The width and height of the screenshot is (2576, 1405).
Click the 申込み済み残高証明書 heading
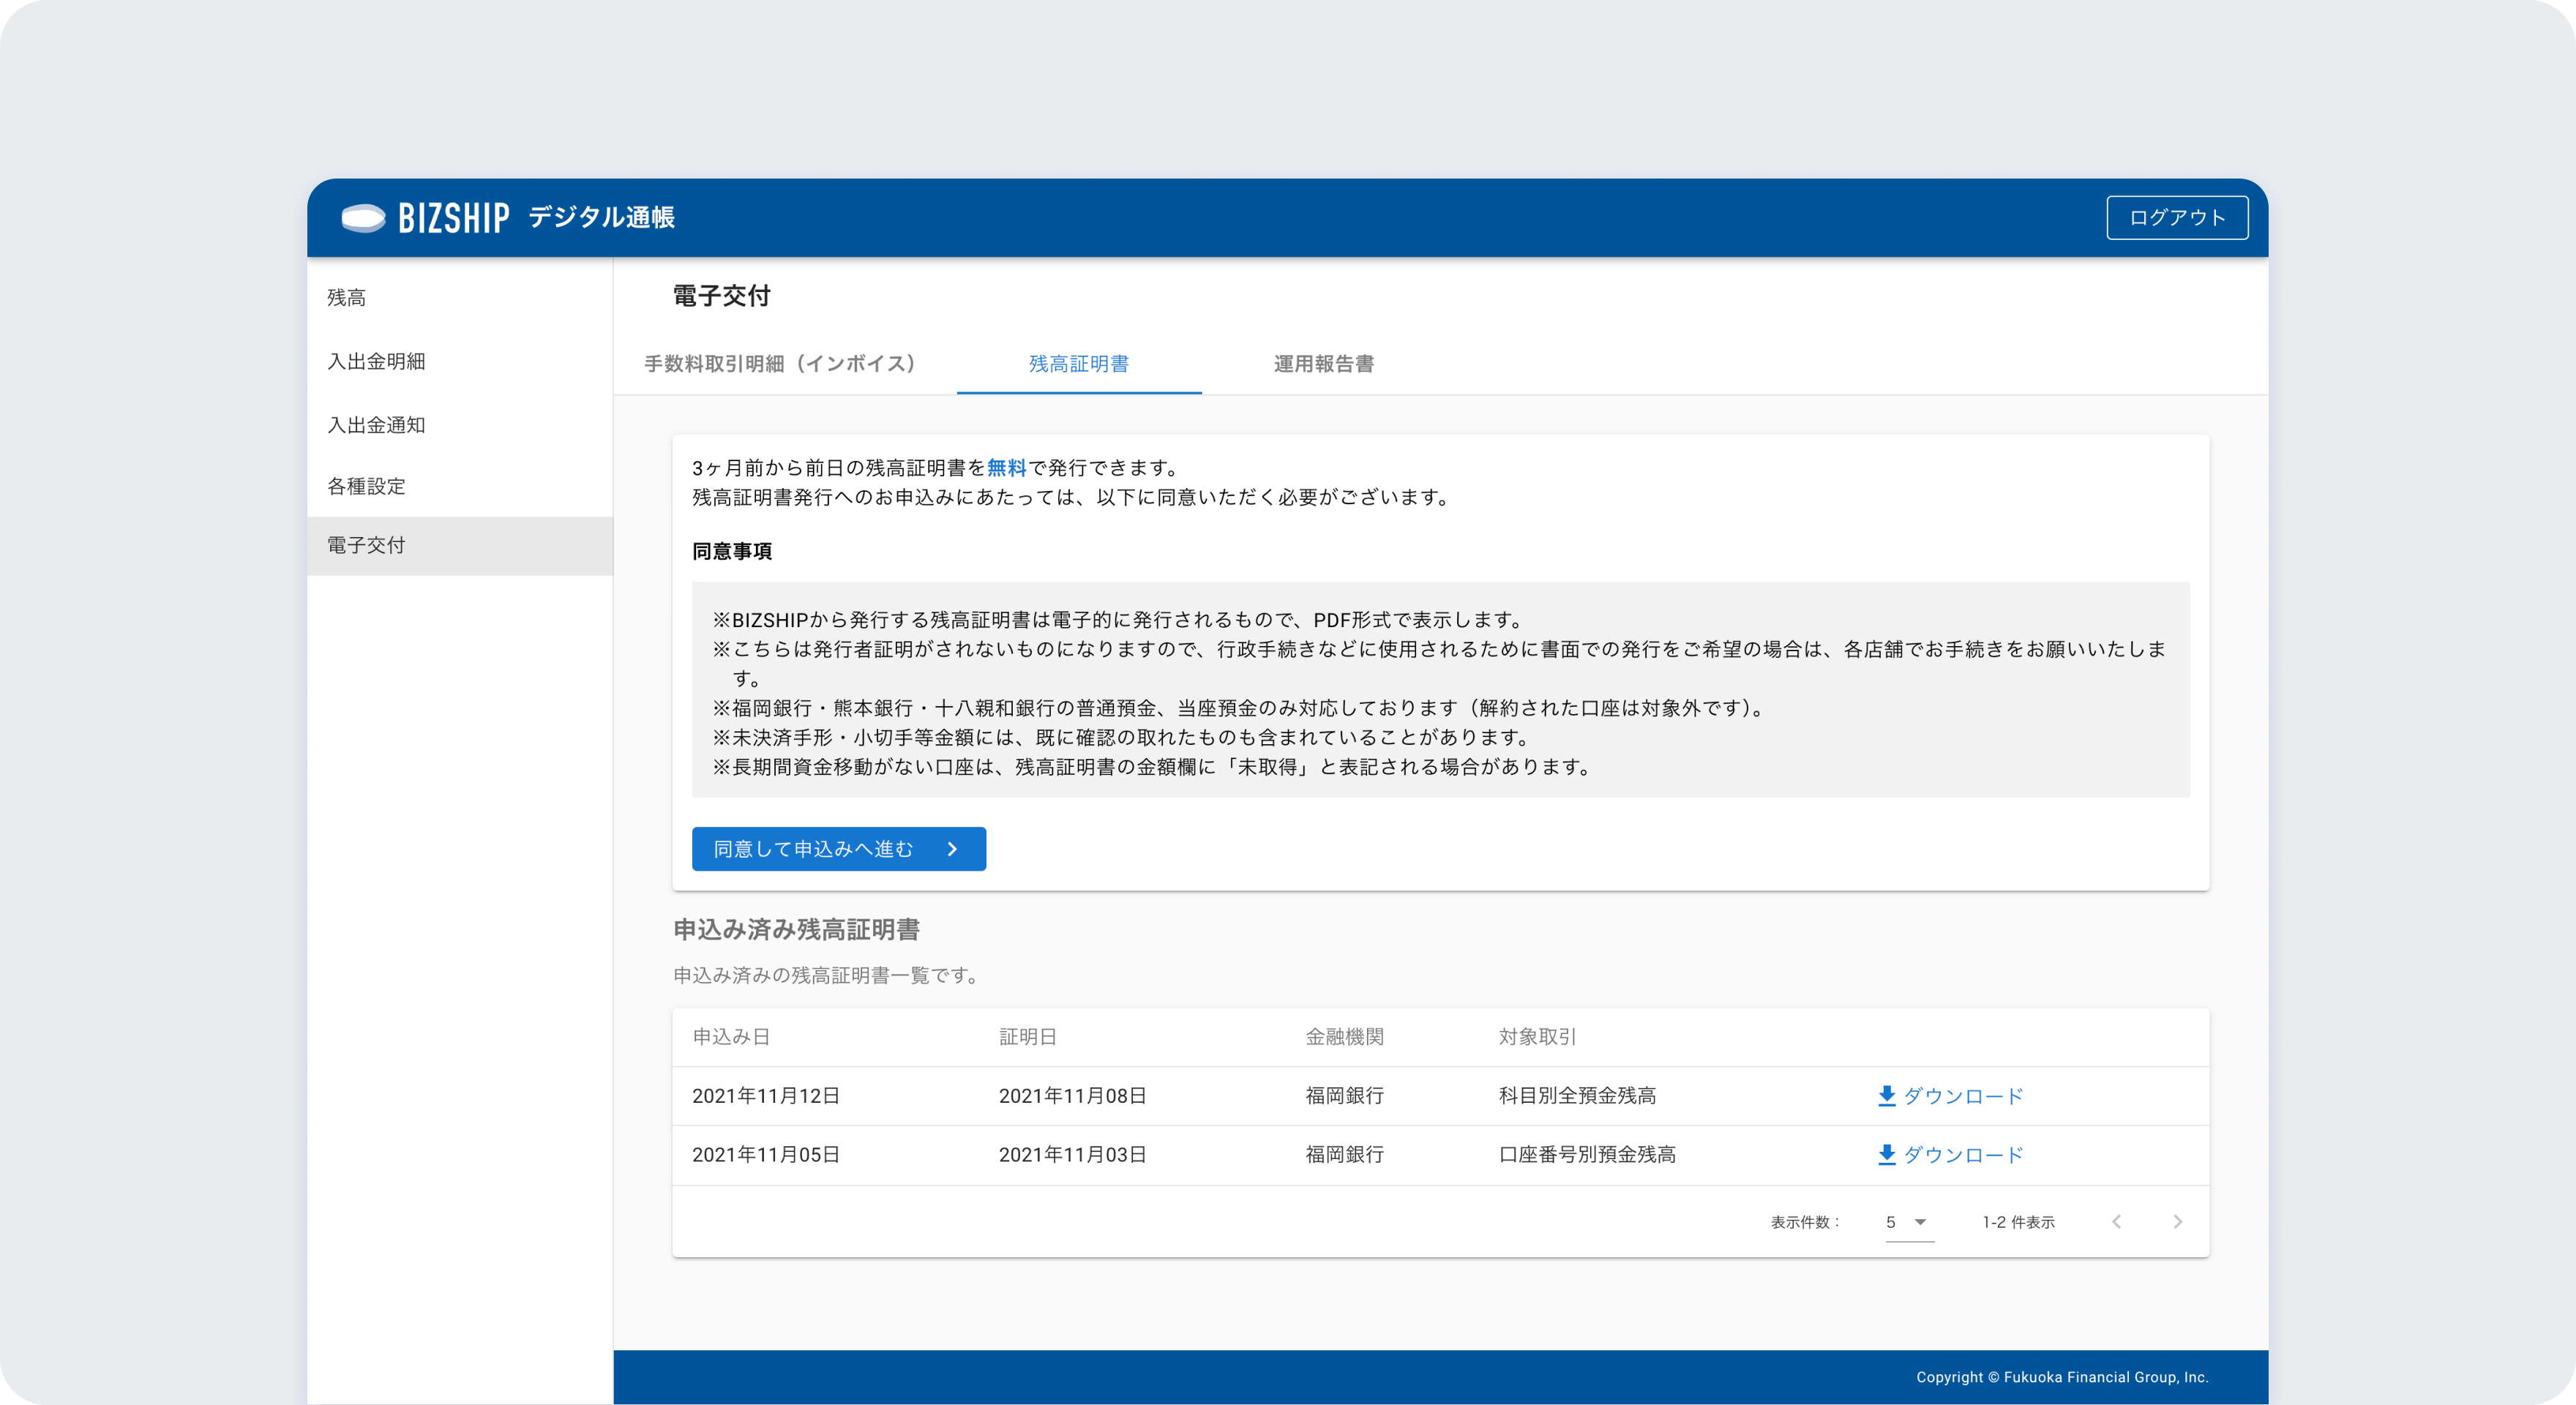click(796, 930)
